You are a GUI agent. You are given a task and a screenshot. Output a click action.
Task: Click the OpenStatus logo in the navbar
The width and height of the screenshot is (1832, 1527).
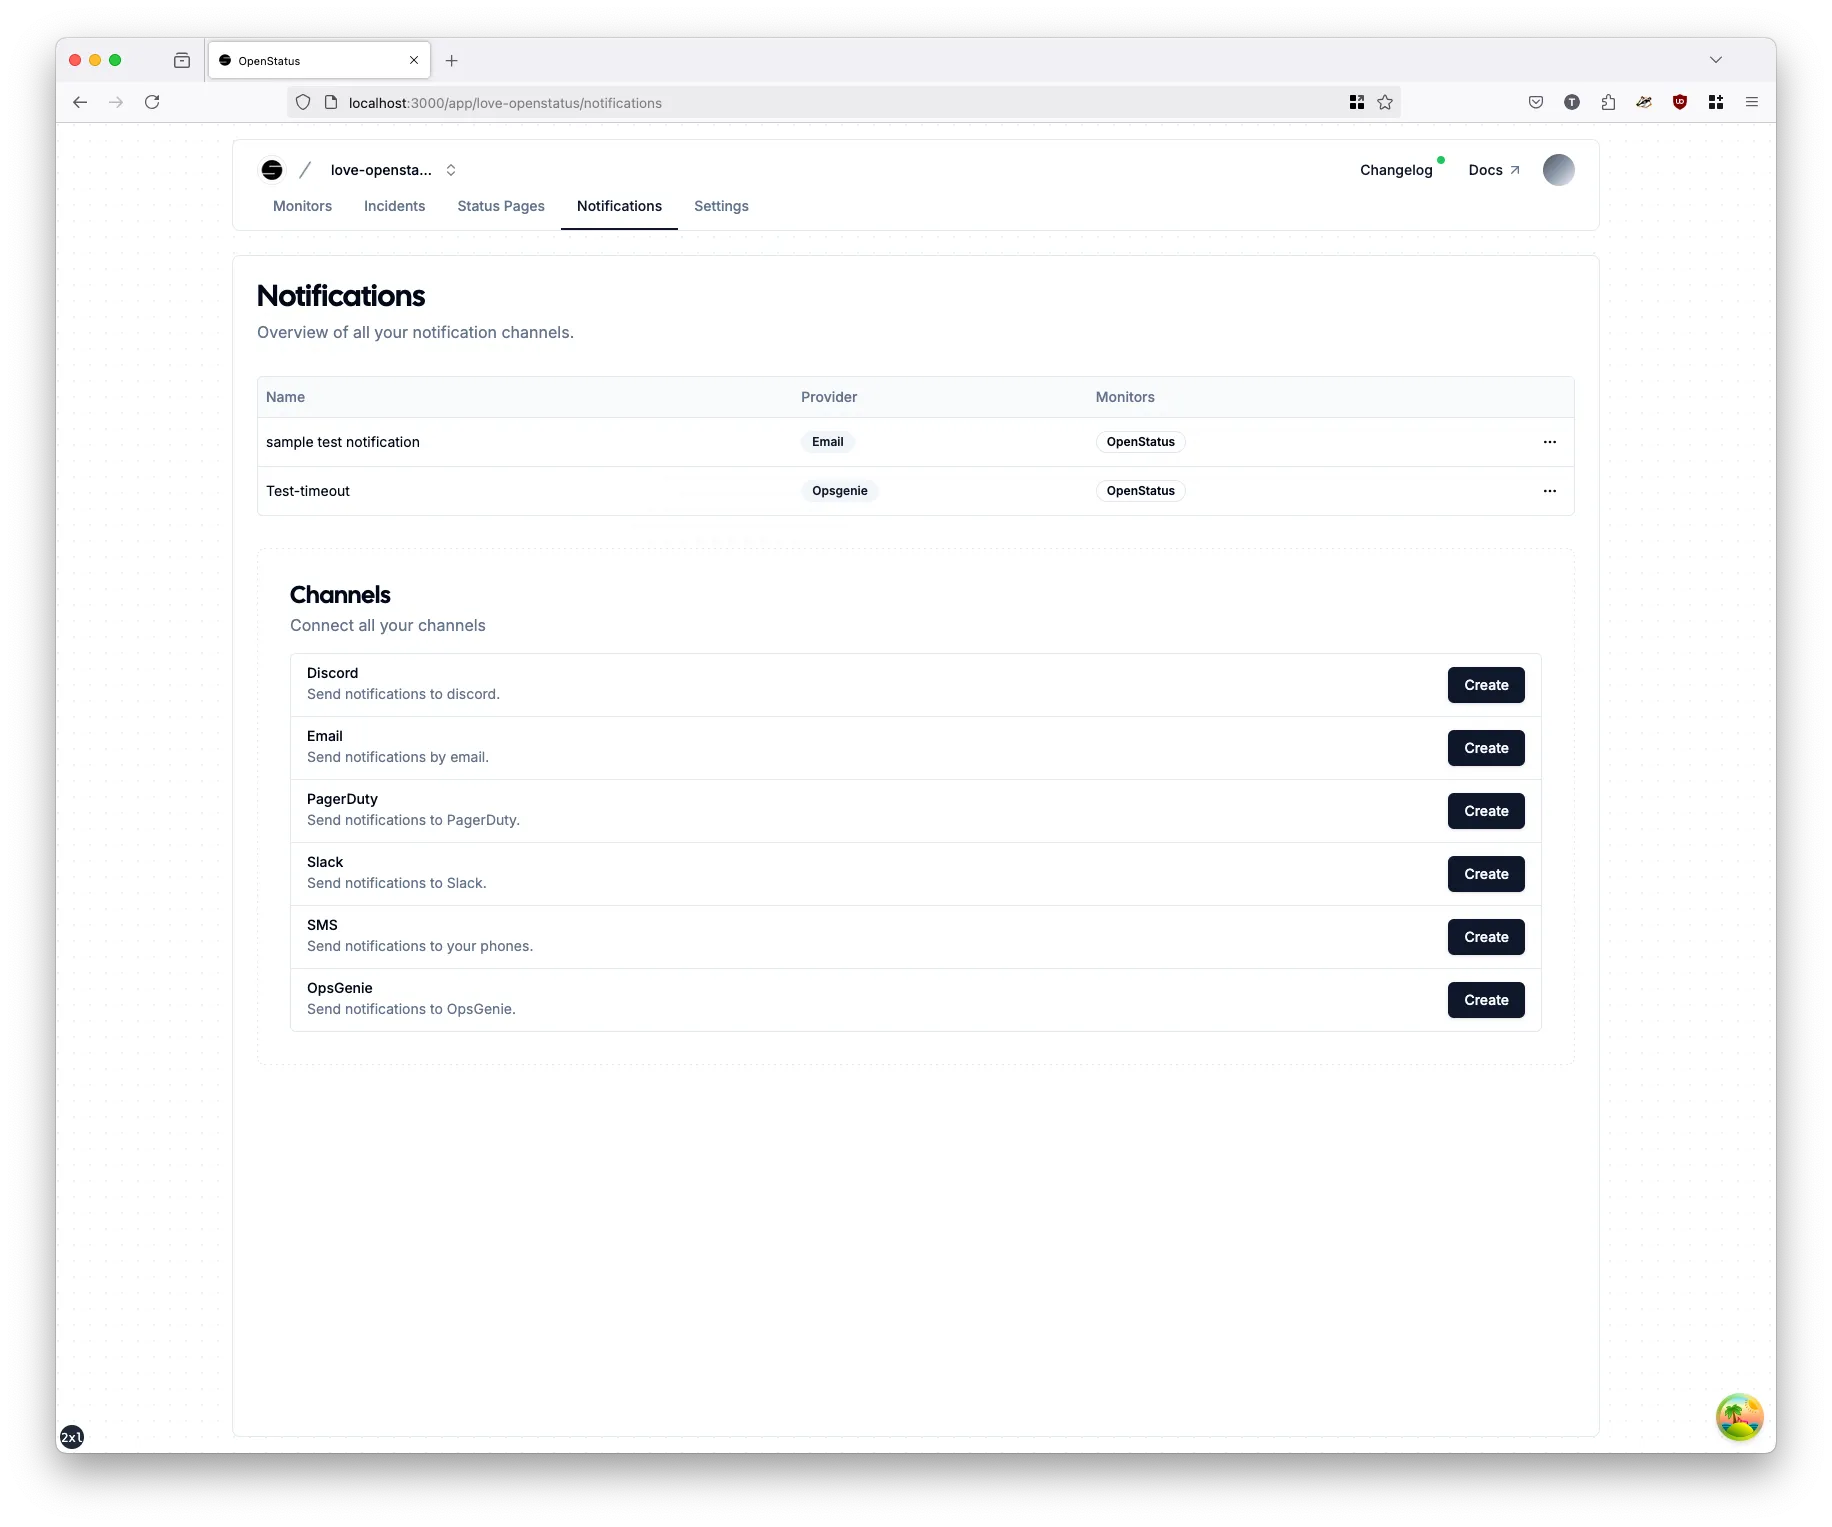tap(271, 169)
